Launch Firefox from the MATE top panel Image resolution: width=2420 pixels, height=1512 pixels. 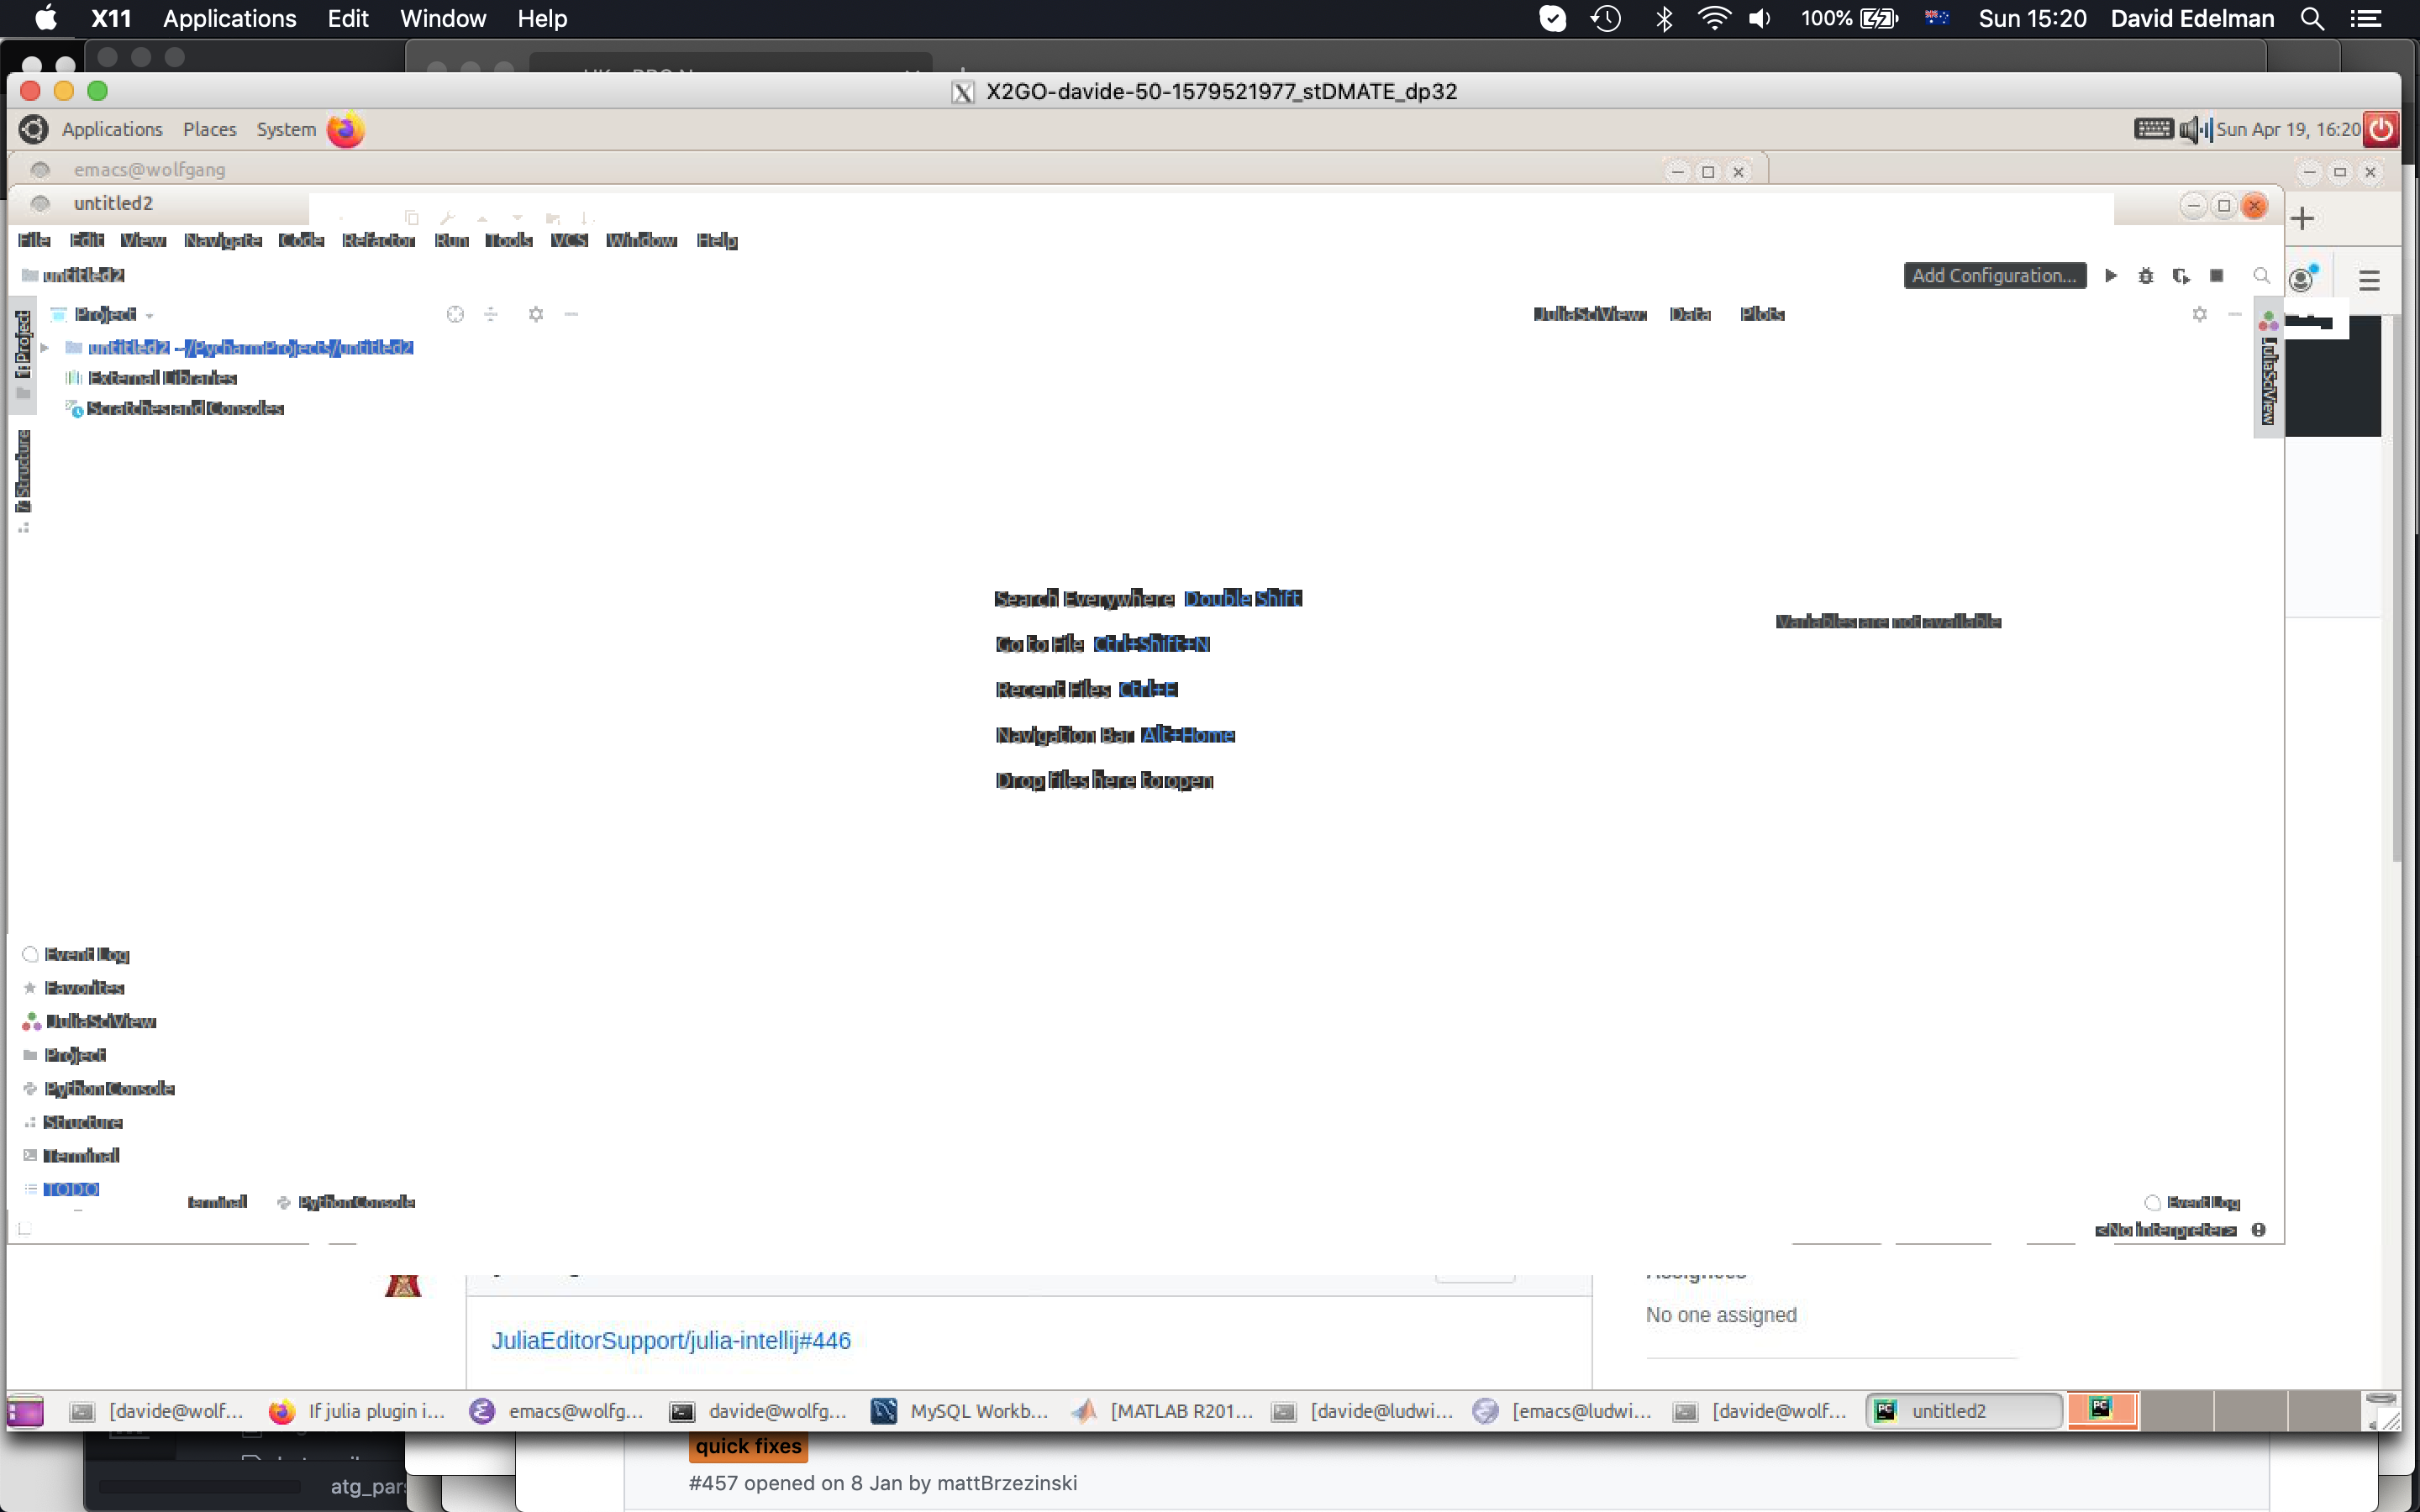(346, 129)
